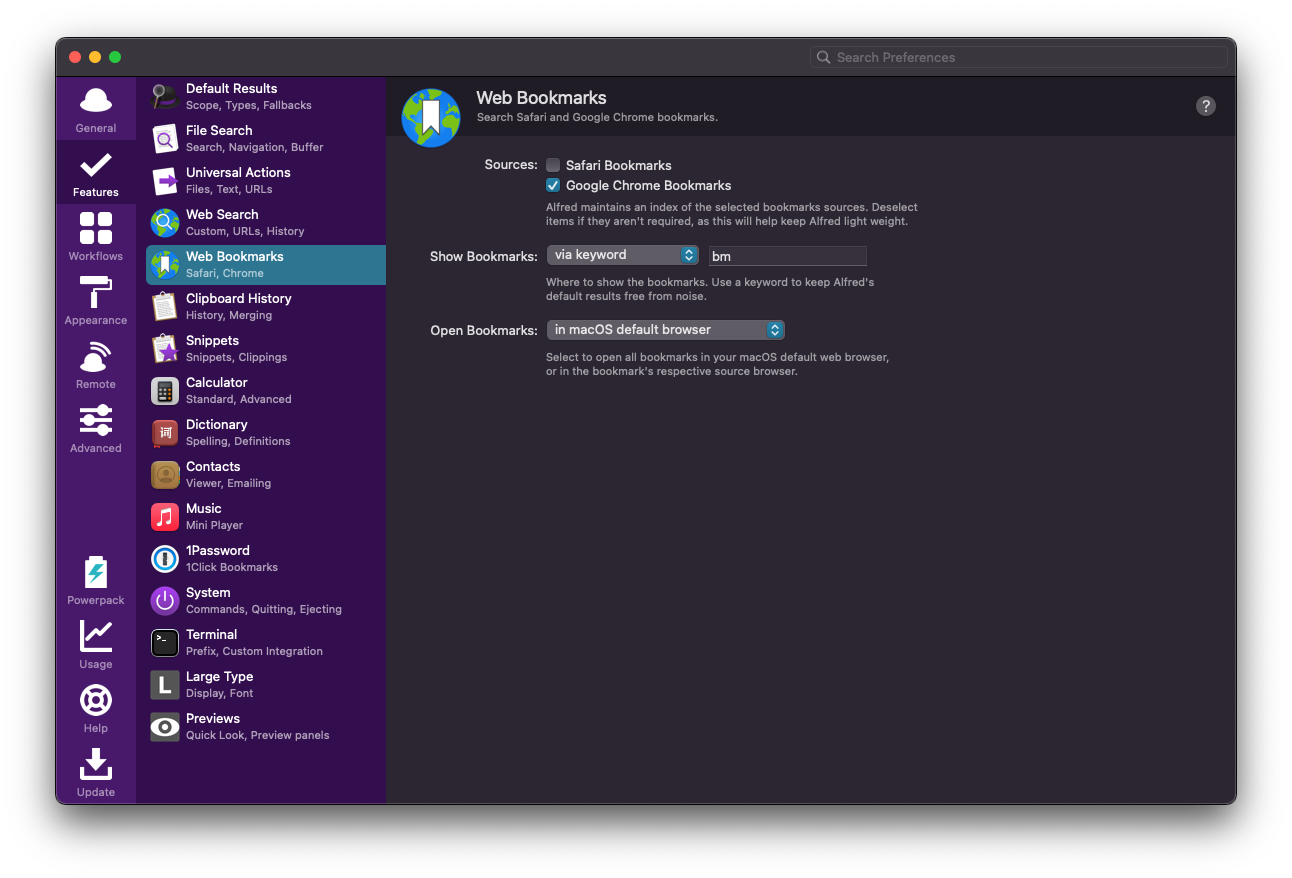This screenshot has width=1292, height=878.
Task: Open the Usage chart icon
Action: click(96, 636)
